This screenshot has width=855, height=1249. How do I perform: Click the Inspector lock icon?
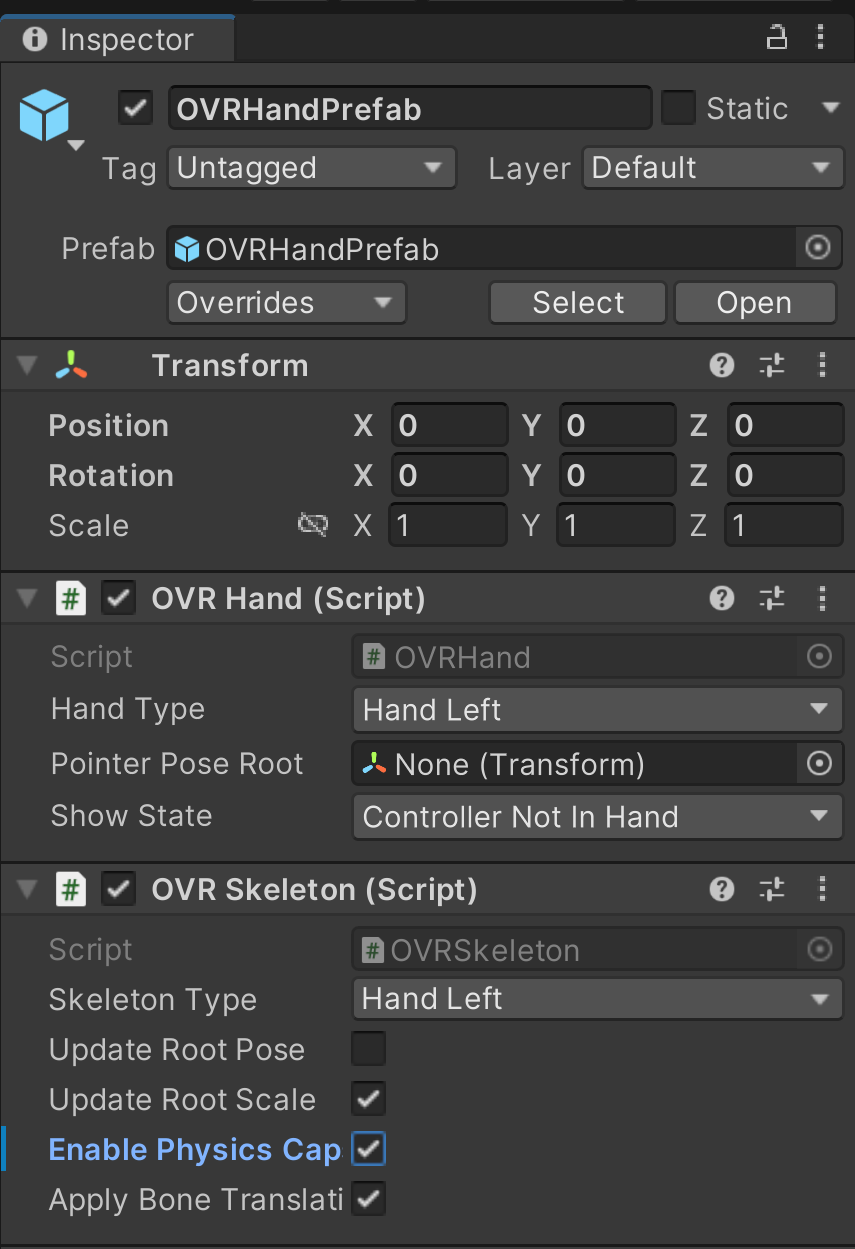776,38
